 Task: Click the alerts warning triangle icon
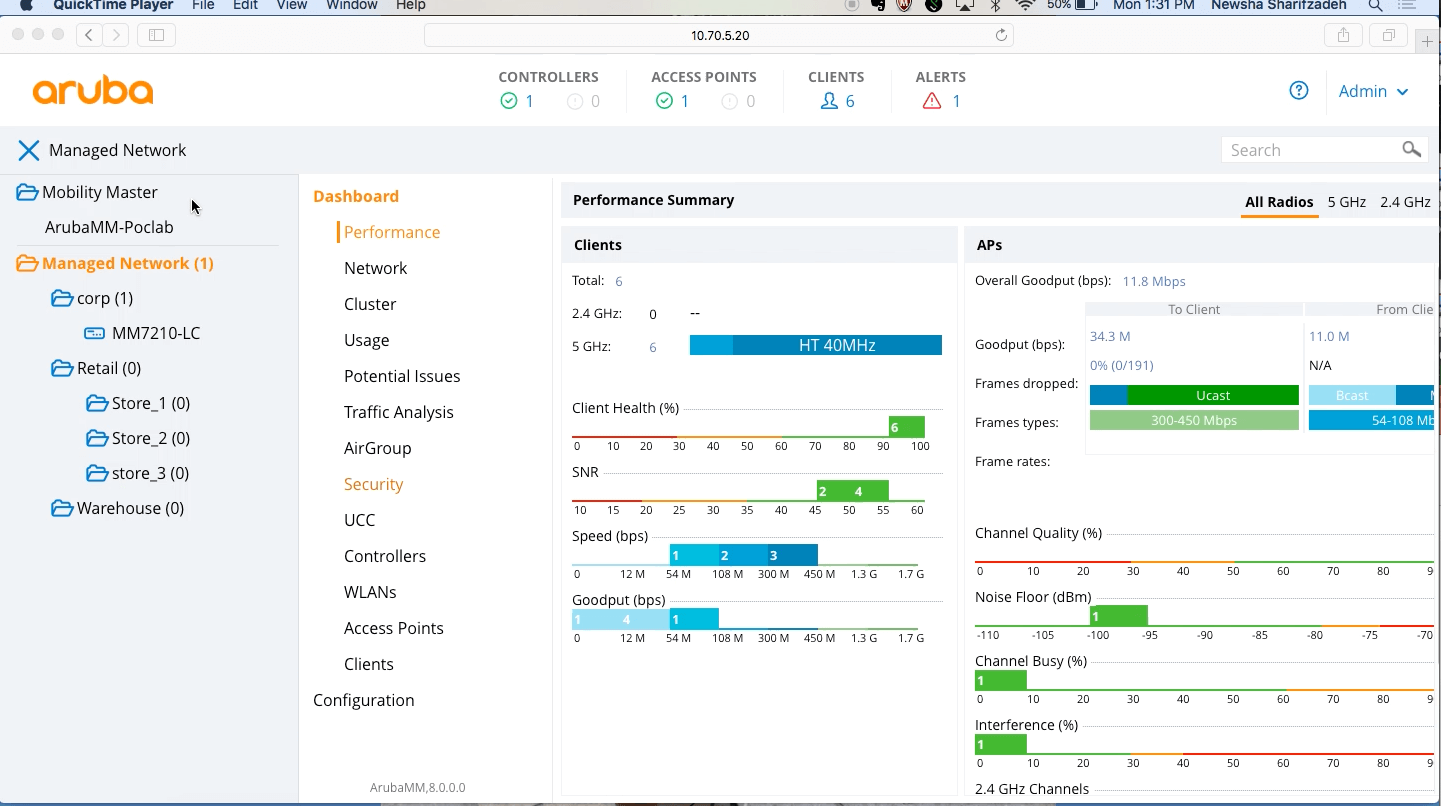point(932,101)
